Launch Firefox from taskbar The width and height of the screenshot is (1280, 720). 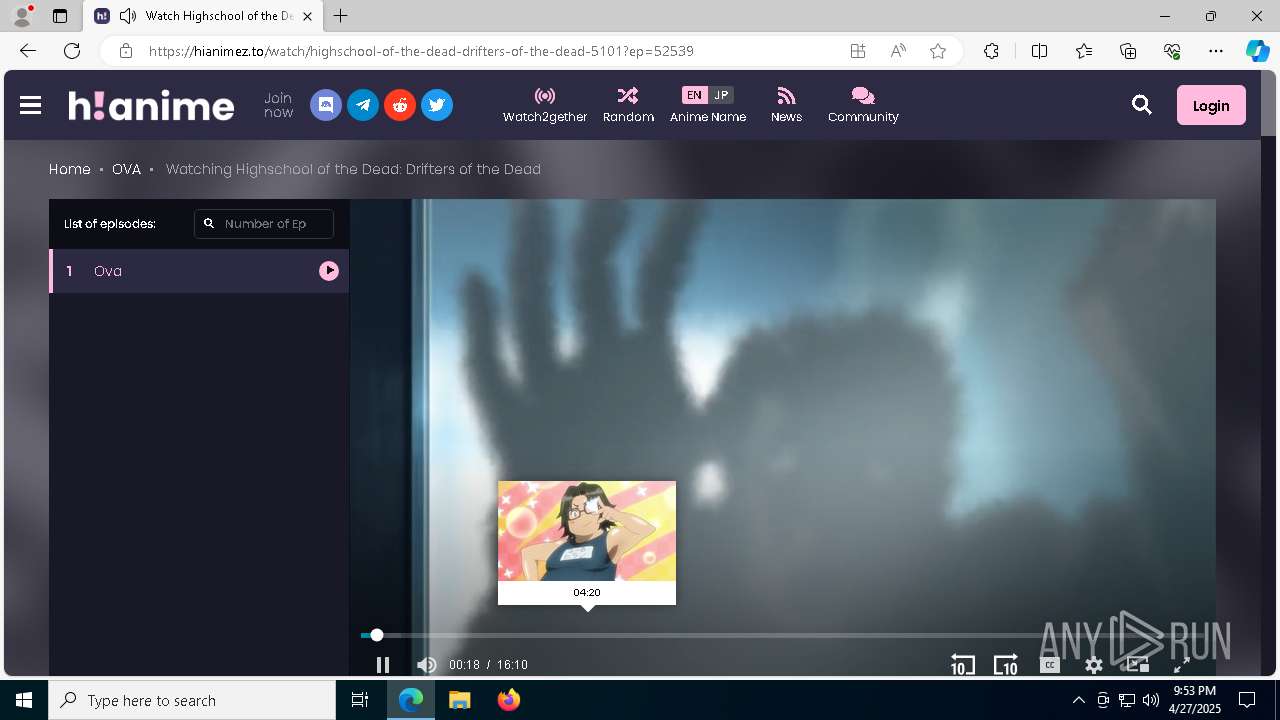(509, 700)
